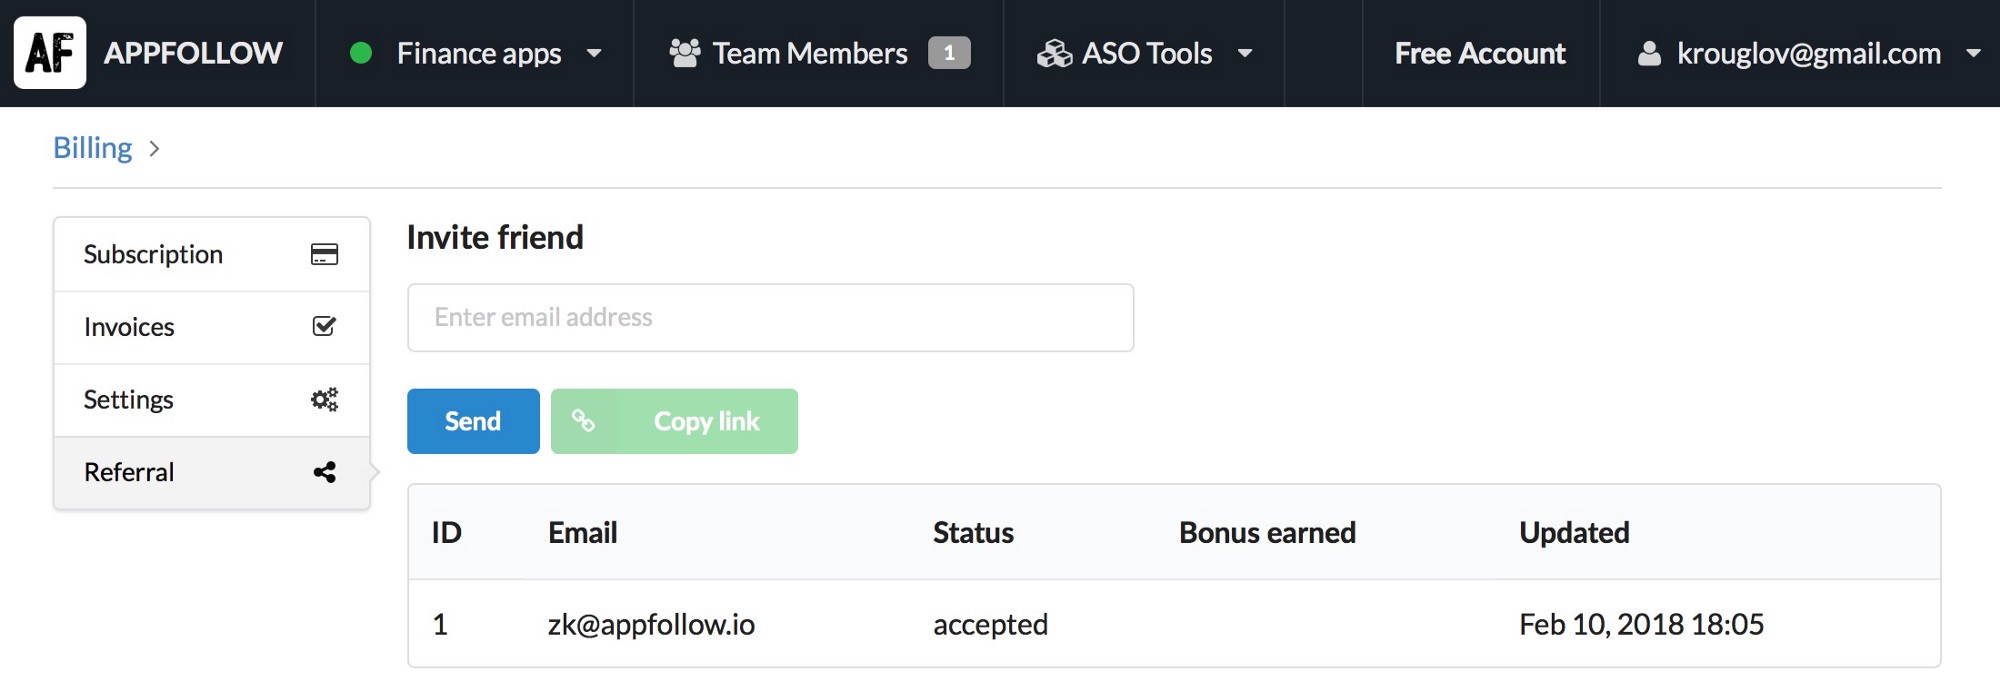Click the Subscription credit card icon
This screenshot has width=2000, height=690.
point(324,254)
